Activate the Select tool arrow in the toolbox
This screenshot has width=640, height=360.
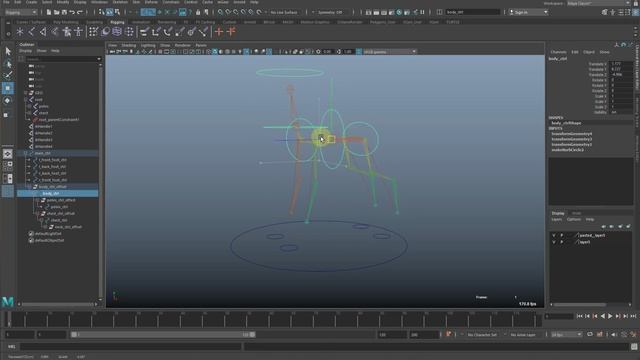pos(8,51)
